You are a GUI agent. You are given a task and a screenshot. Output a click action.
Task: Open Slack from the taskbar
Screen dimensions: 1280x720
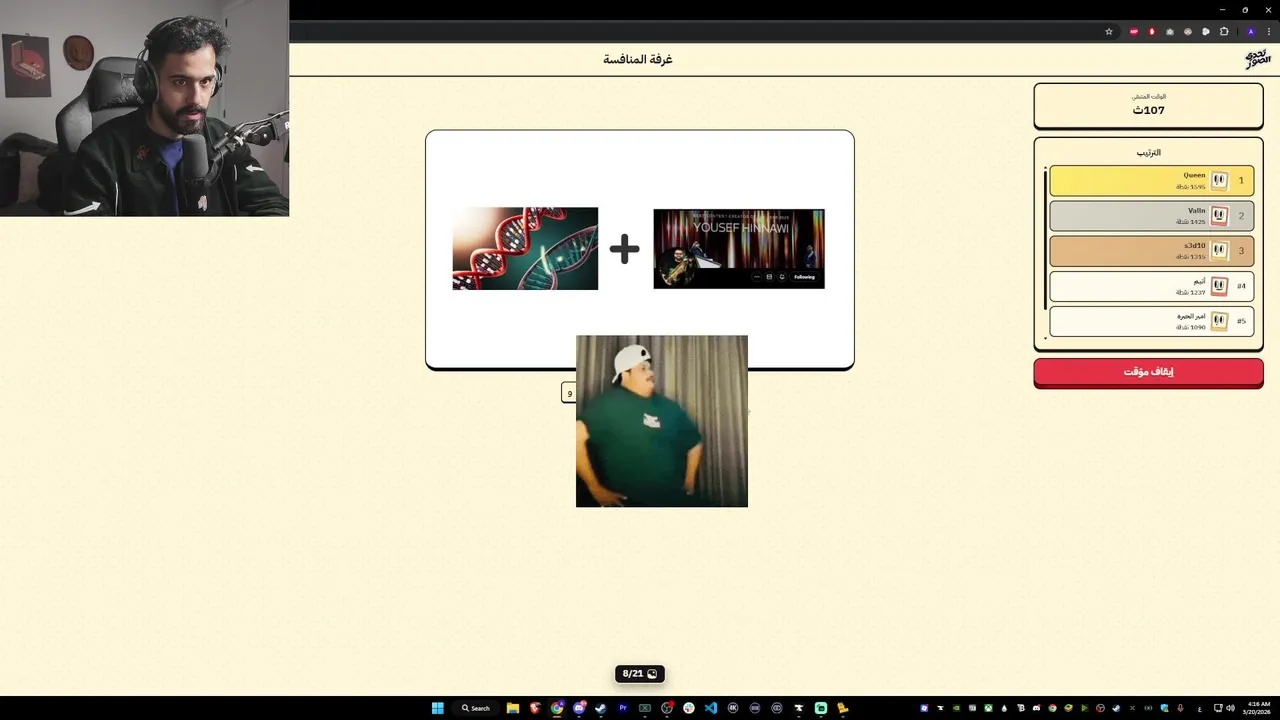pyautogui.click(x=689, y=708)
